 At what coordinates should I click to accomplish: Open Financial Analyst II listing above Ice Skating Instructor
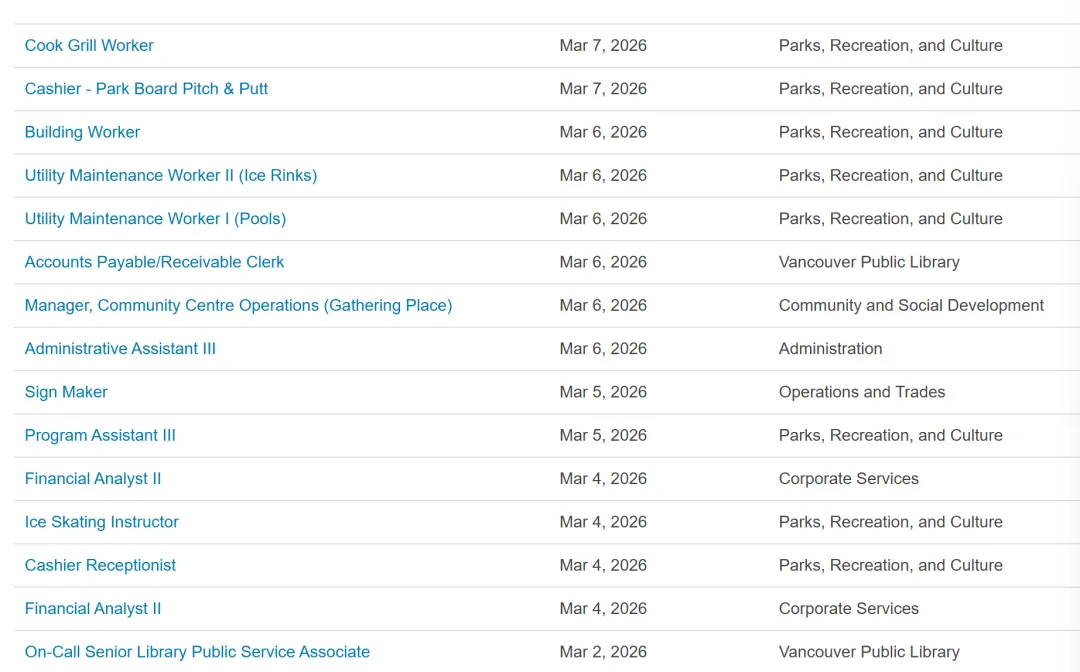93,478
